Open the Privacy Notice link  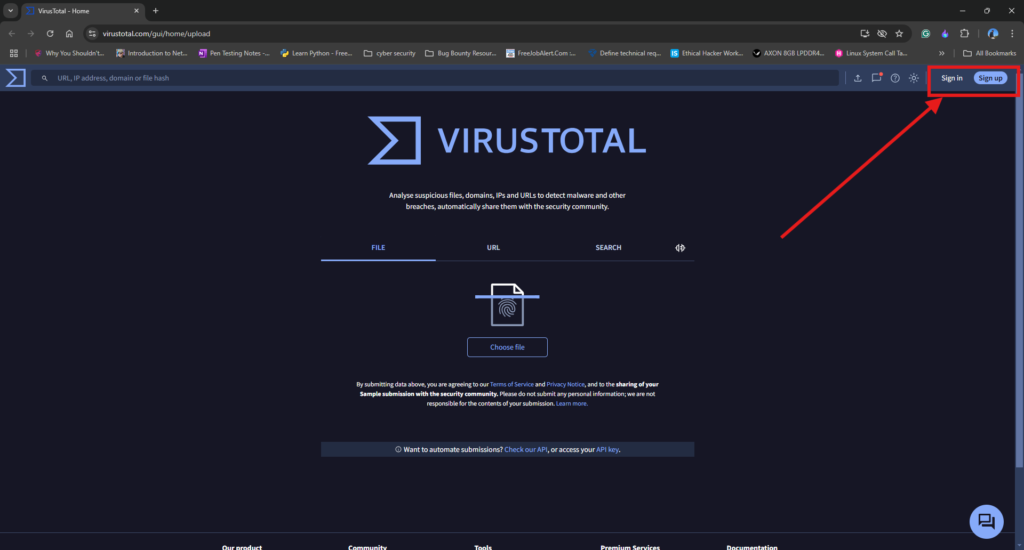click(565, 384)
